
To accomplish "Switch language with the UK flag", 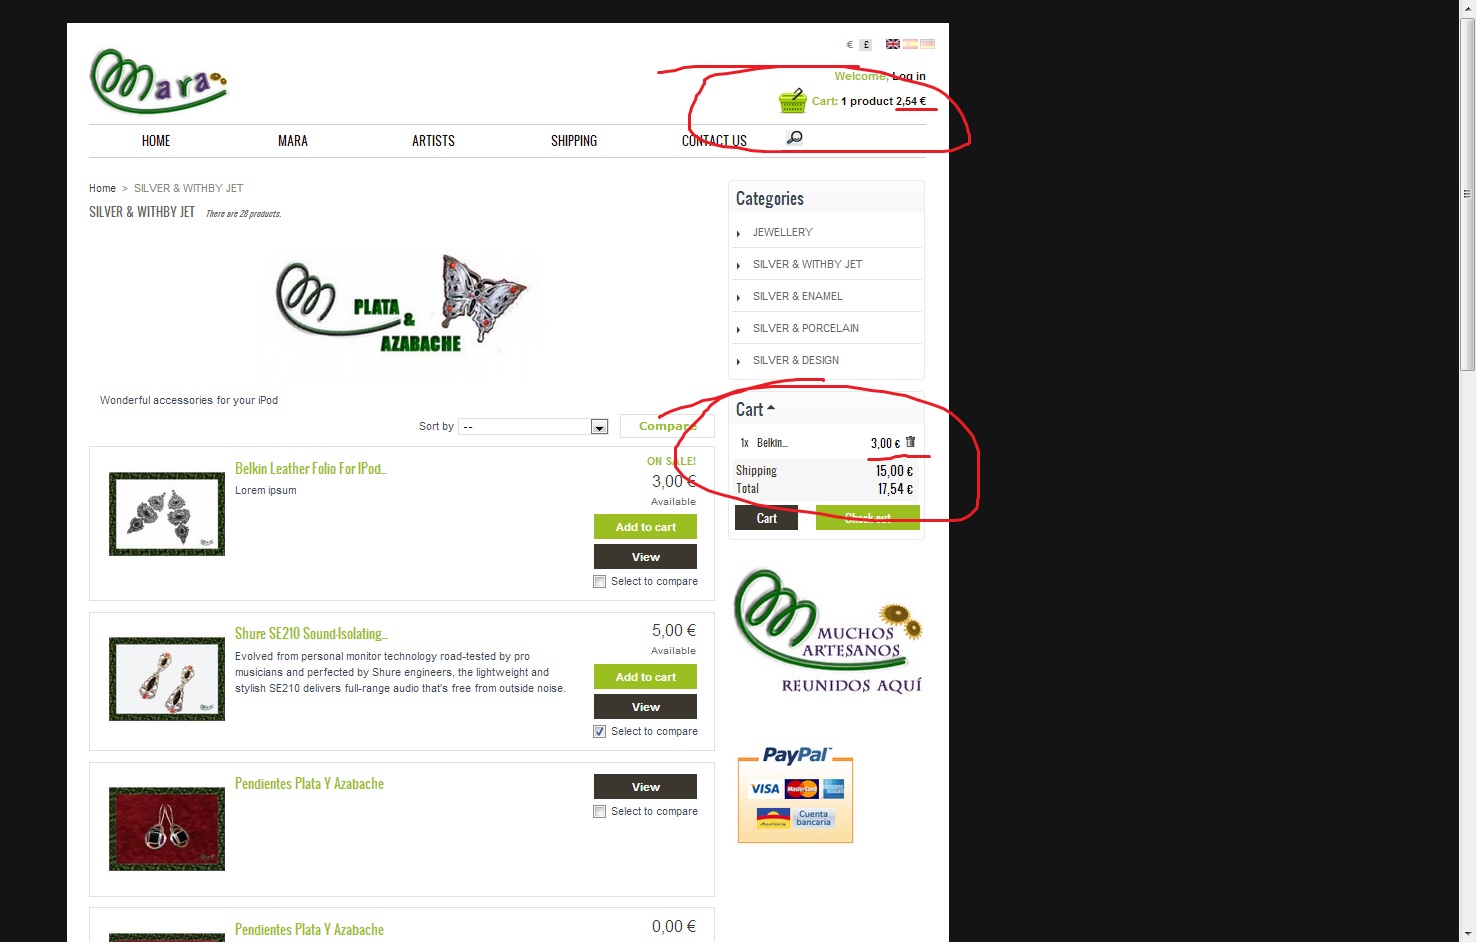I will tap(892, 44).
